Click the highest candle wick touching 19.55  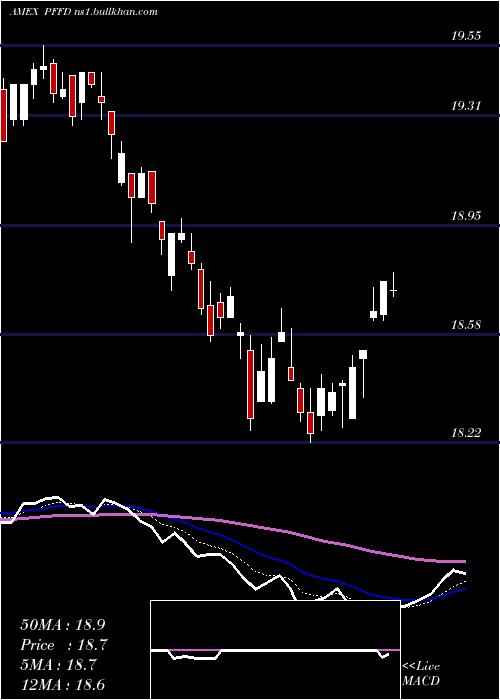point(43,62)
